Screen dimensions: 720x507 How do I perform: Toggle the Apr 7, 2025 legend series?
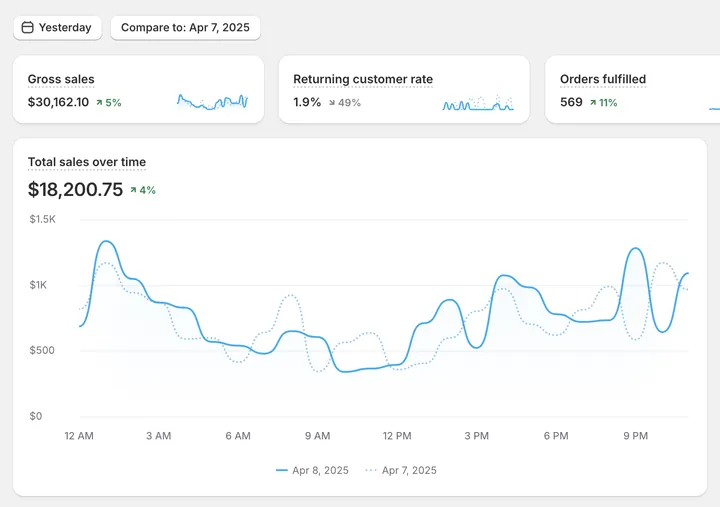tap(401, 470)
